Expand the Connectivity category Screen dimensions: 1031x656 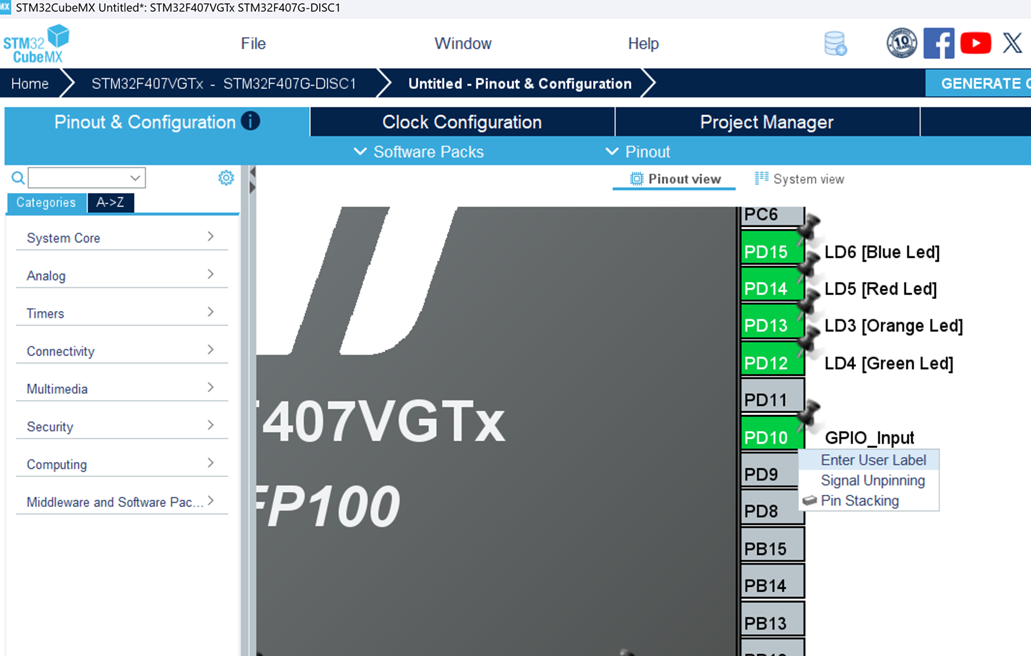pyautogui.click(x=122, y=350)
